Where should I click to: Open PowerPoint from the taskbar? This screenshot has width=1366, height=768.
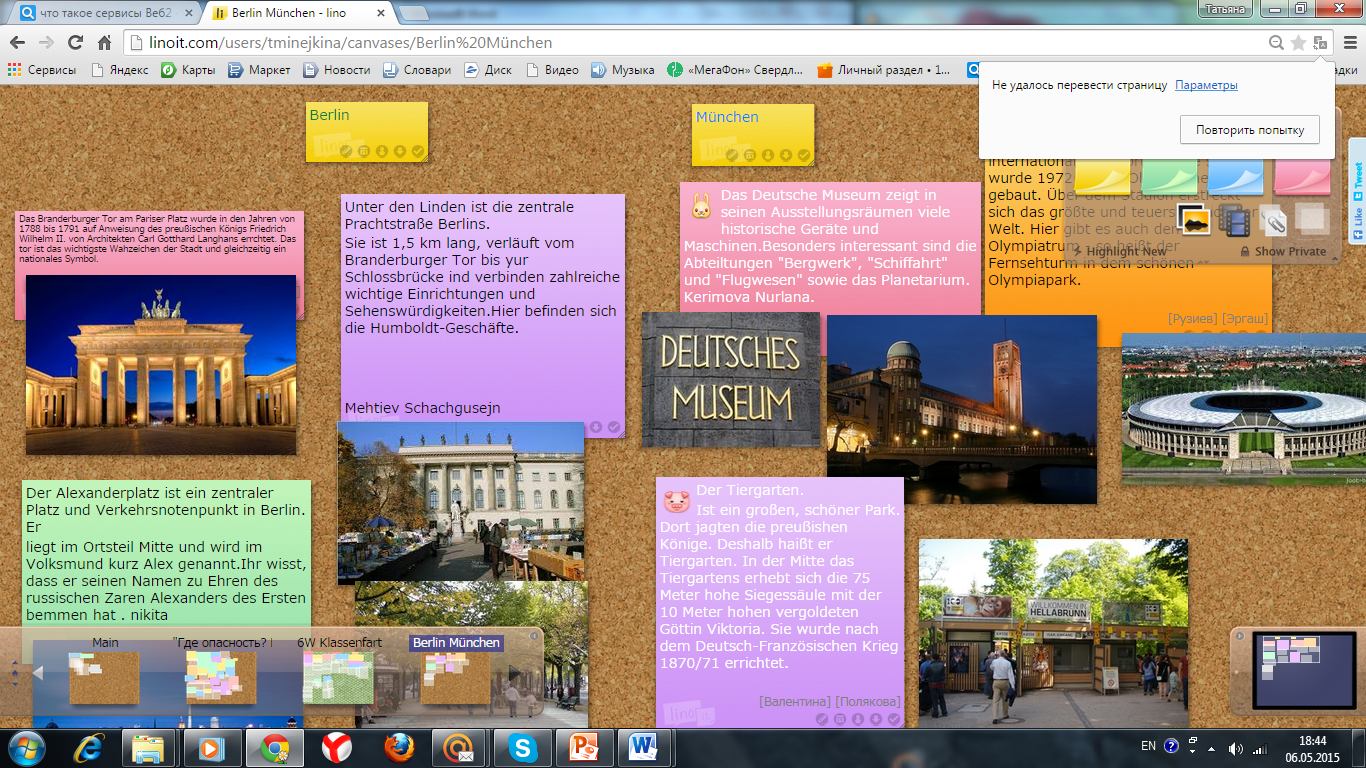[583, 747]
